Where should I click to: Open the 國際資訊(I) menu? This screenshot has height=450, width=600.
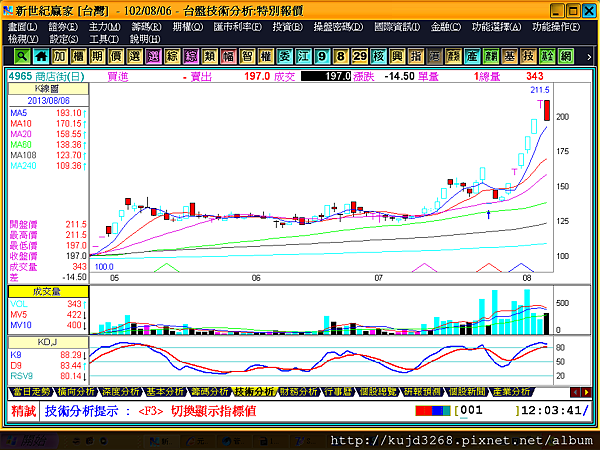397,27
